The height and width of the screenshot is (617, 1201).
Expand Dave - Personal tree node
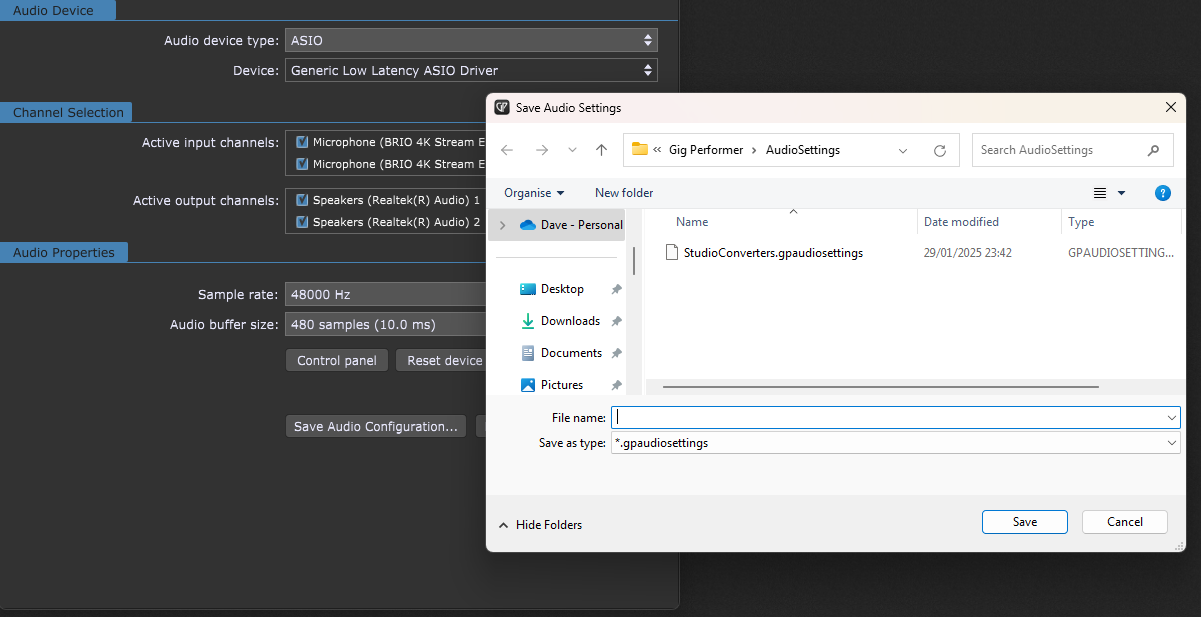[x=502, y=225]
